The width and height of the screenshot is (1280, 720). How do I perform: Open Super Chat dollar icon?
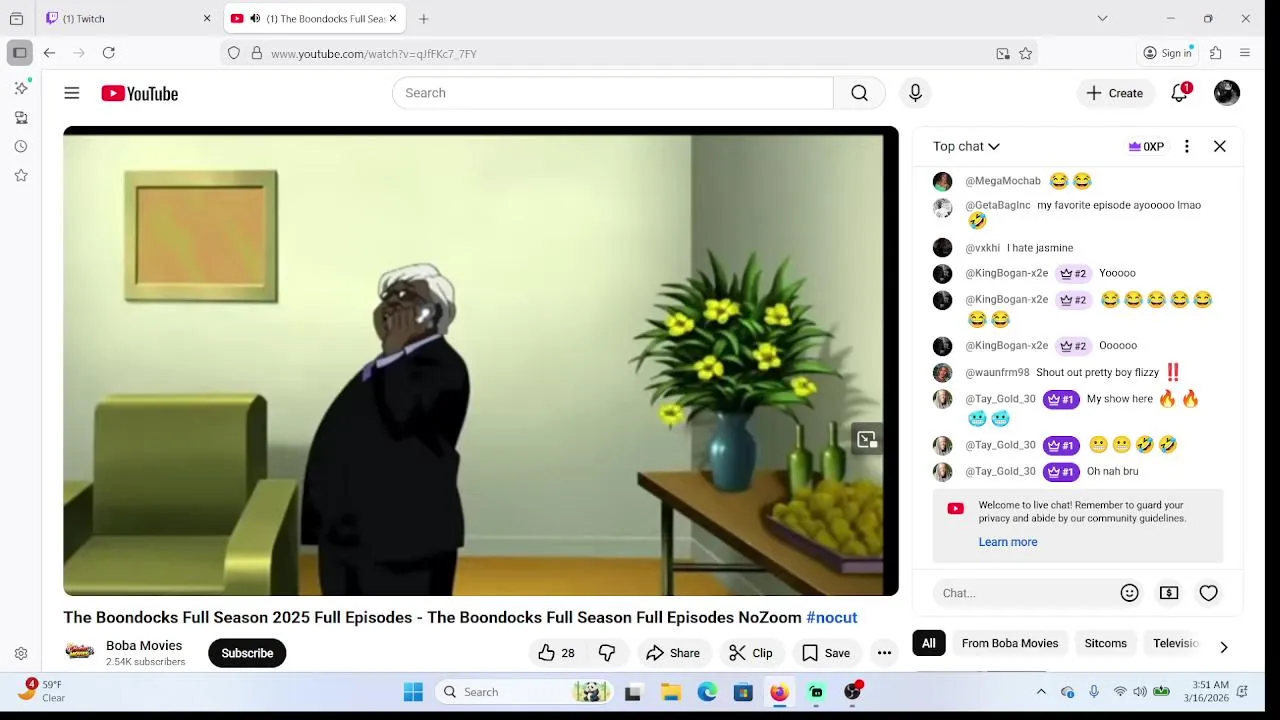(1169, 593)
